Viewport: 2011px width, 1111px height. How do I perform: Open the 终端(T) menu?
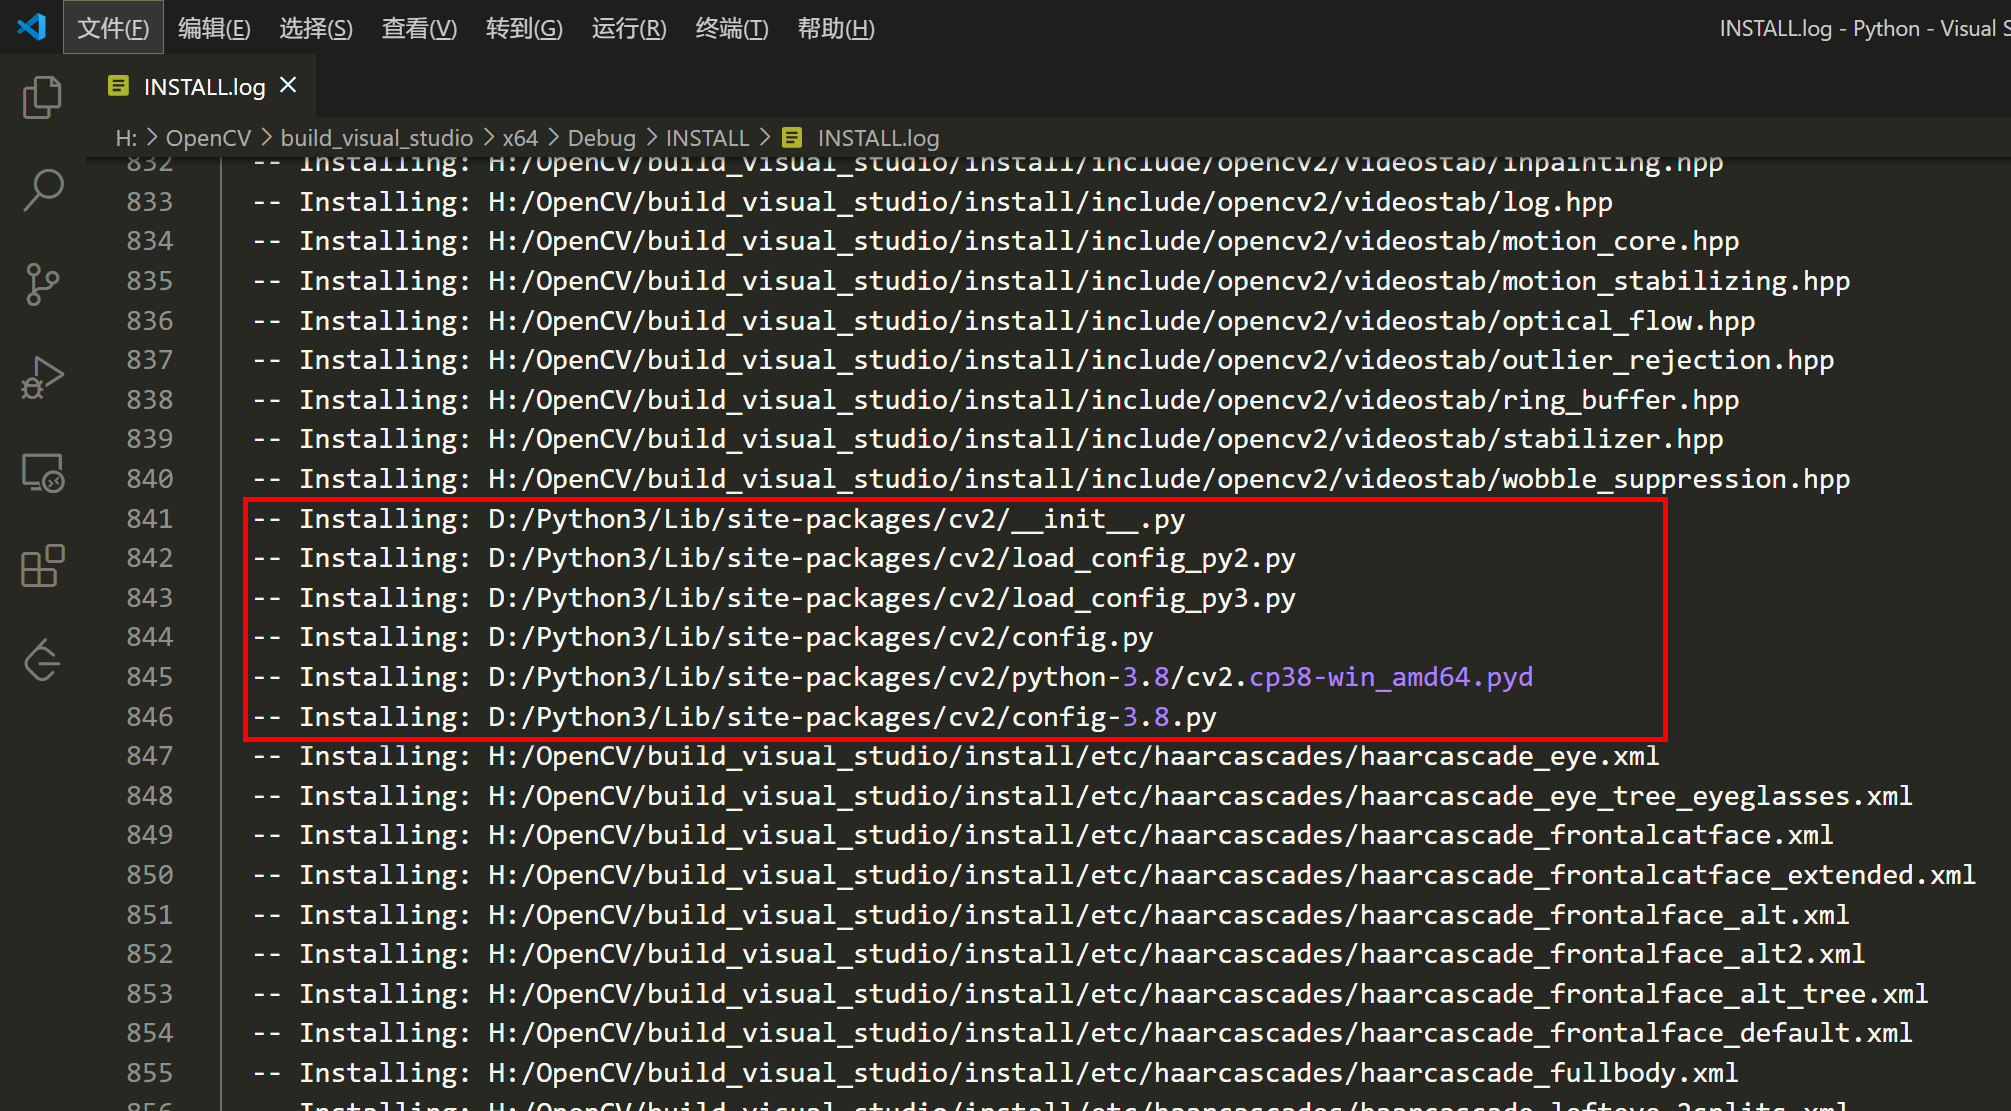click(x=732, y=28)
